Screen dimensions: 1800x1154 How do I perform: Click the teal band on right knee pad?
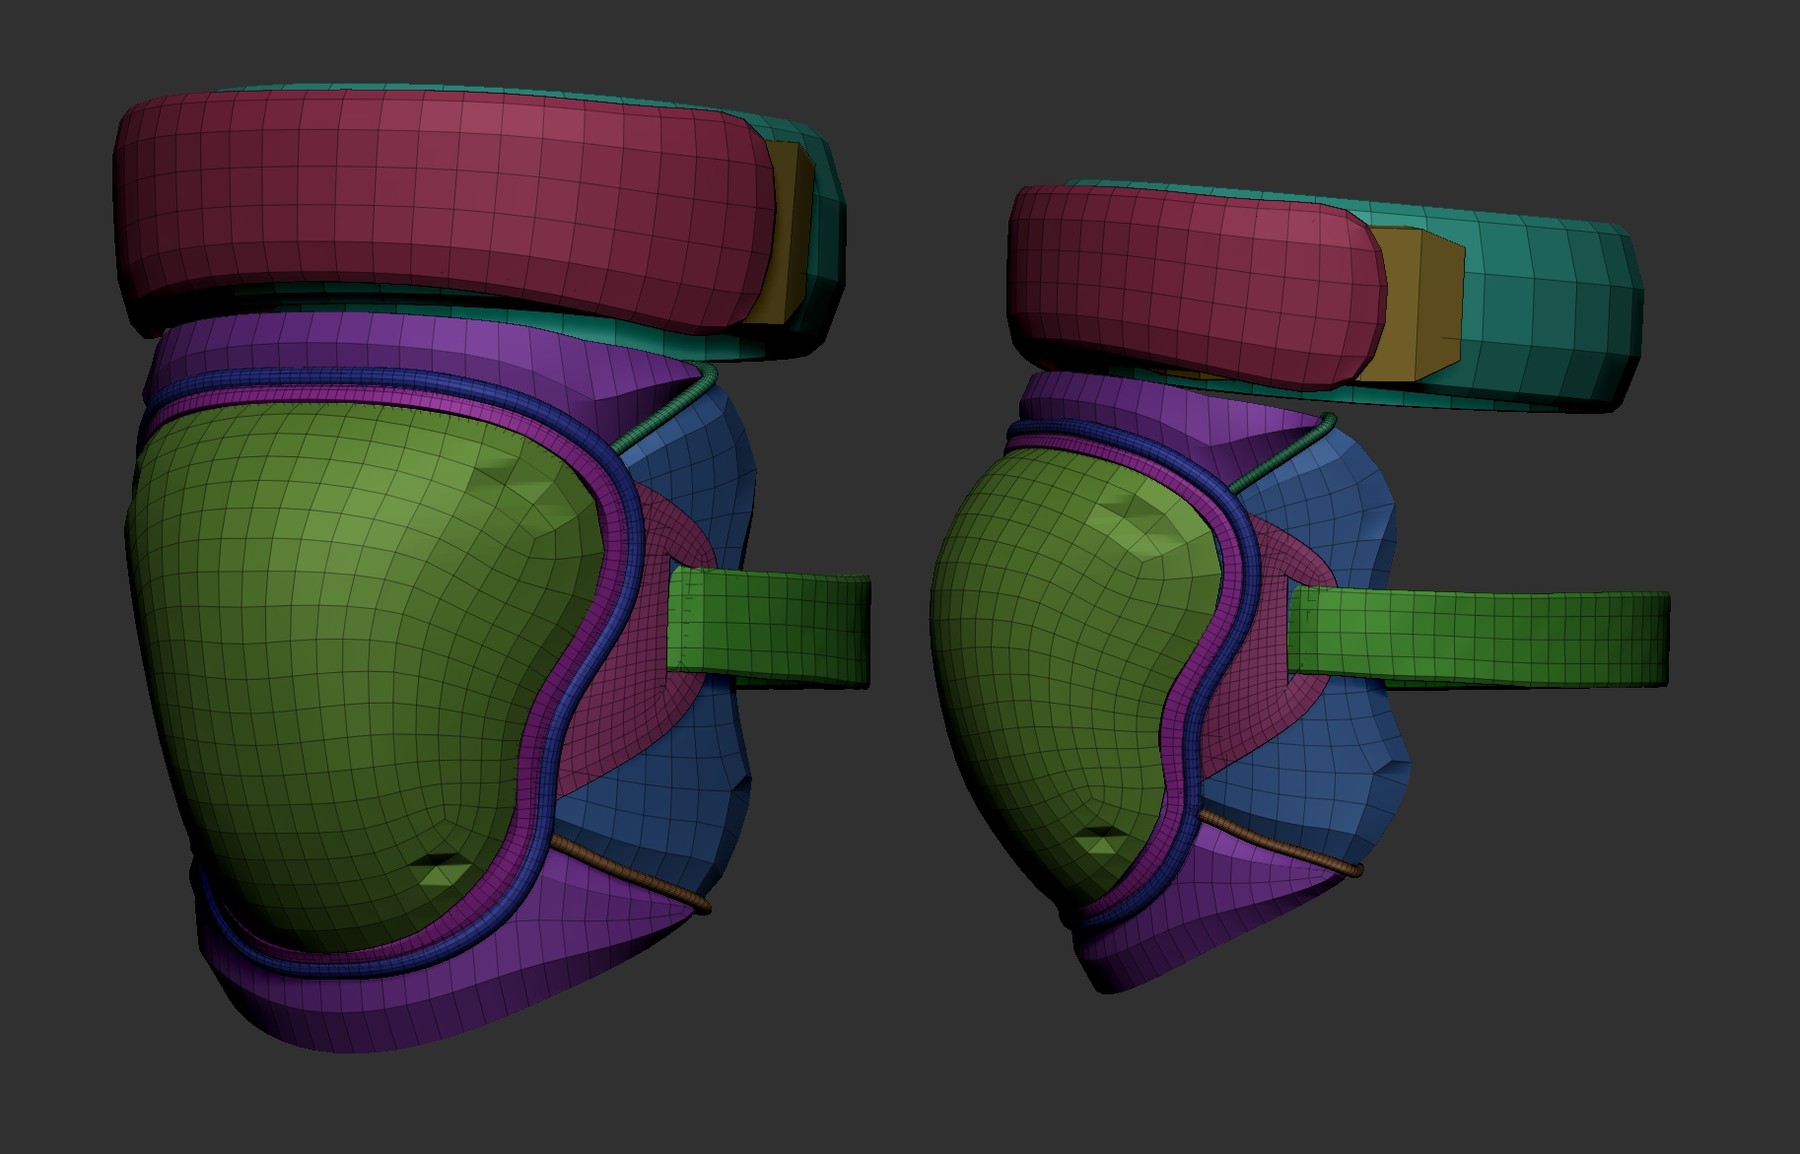tap(1550, 310)
